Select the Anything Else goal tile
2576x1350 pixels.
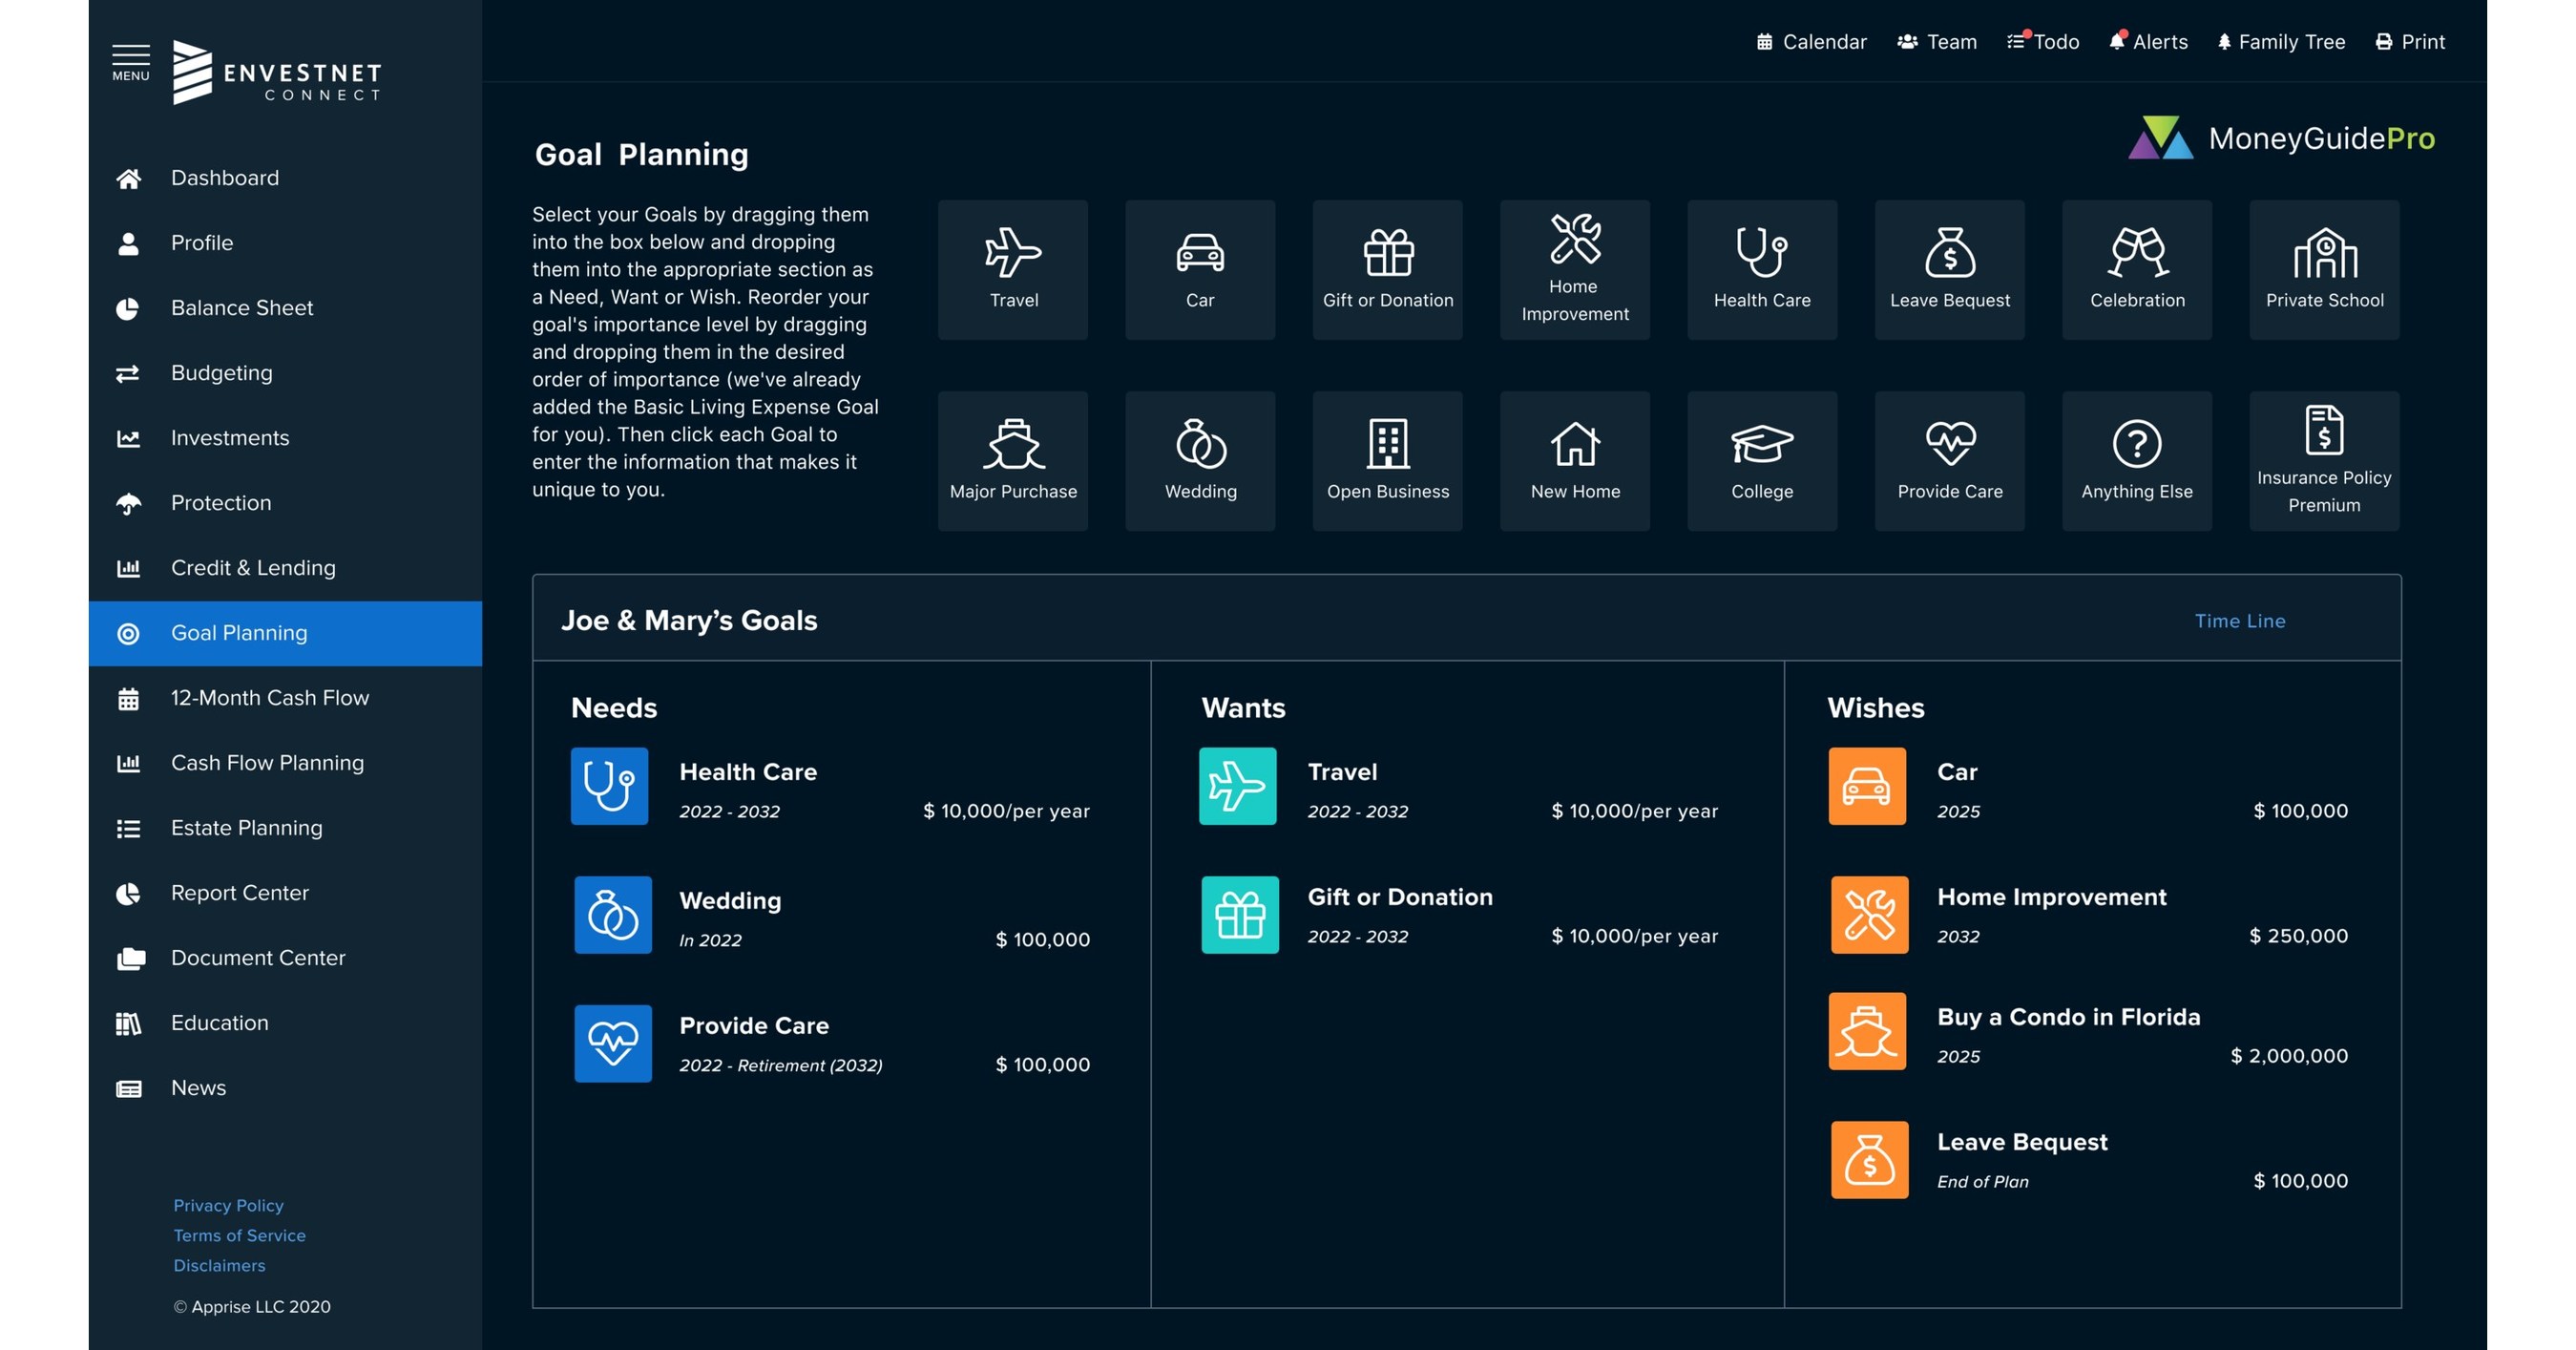2136,460
